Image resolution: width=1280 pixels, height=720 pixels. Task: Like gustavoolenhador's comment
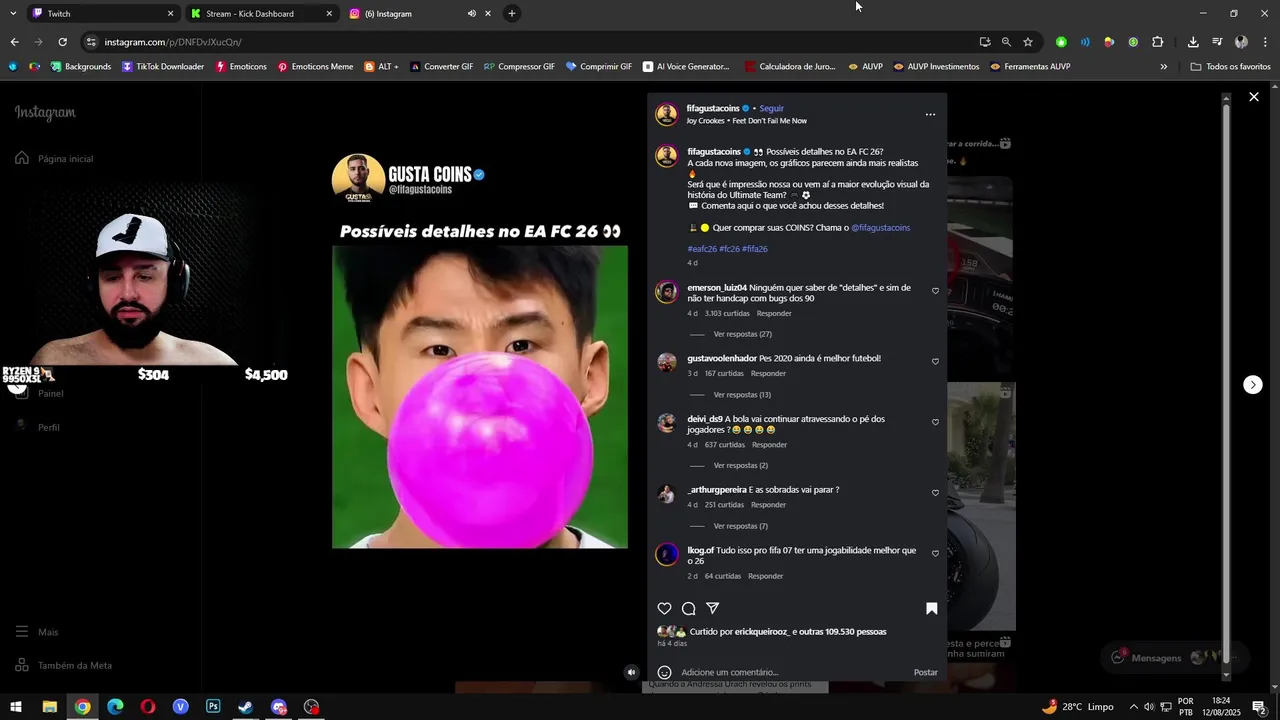[x=935, y=361]
